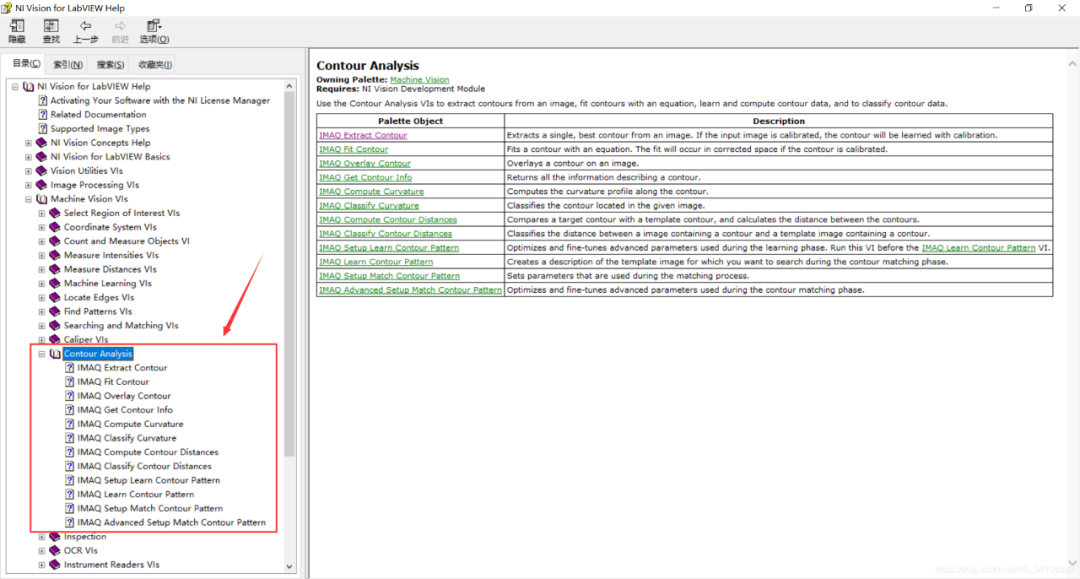Image resolution: width=1080 pixels, height=579 pixels.
Task: Click the Measure Intensities VIs book icon
Action: coord(55,255)
